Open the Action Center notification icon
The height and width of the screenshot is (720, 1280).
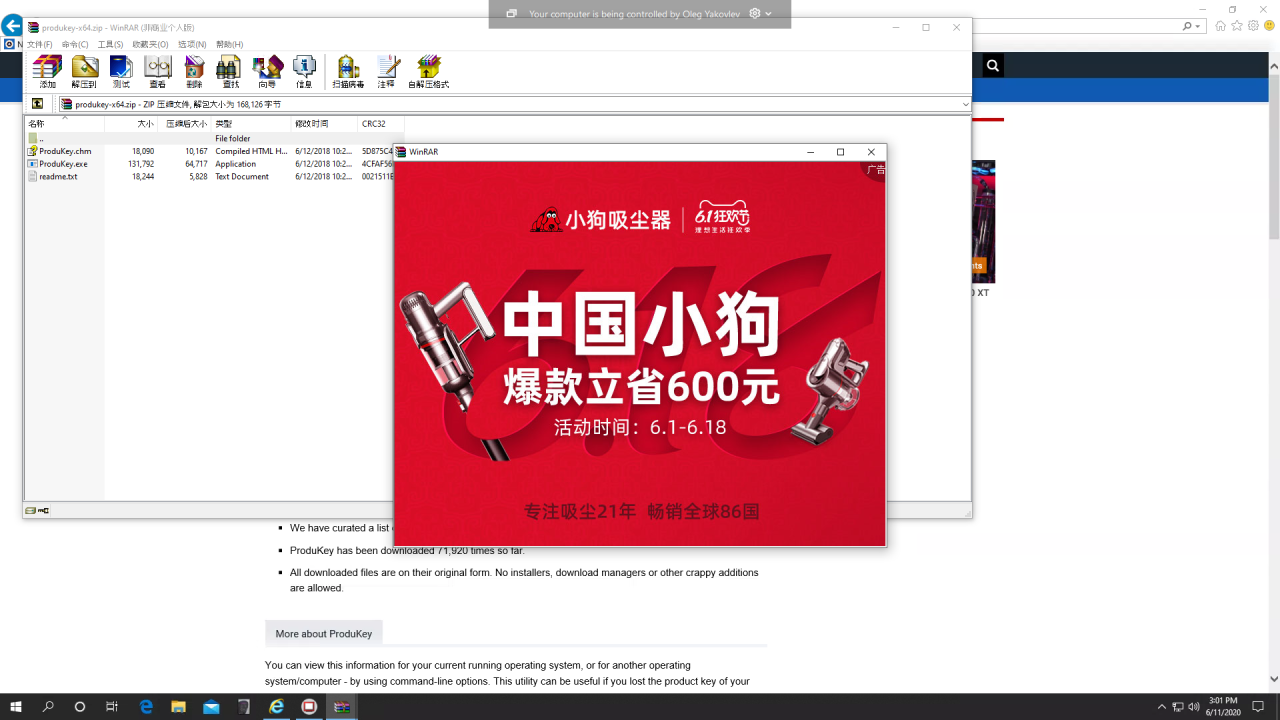(1258, 707)
